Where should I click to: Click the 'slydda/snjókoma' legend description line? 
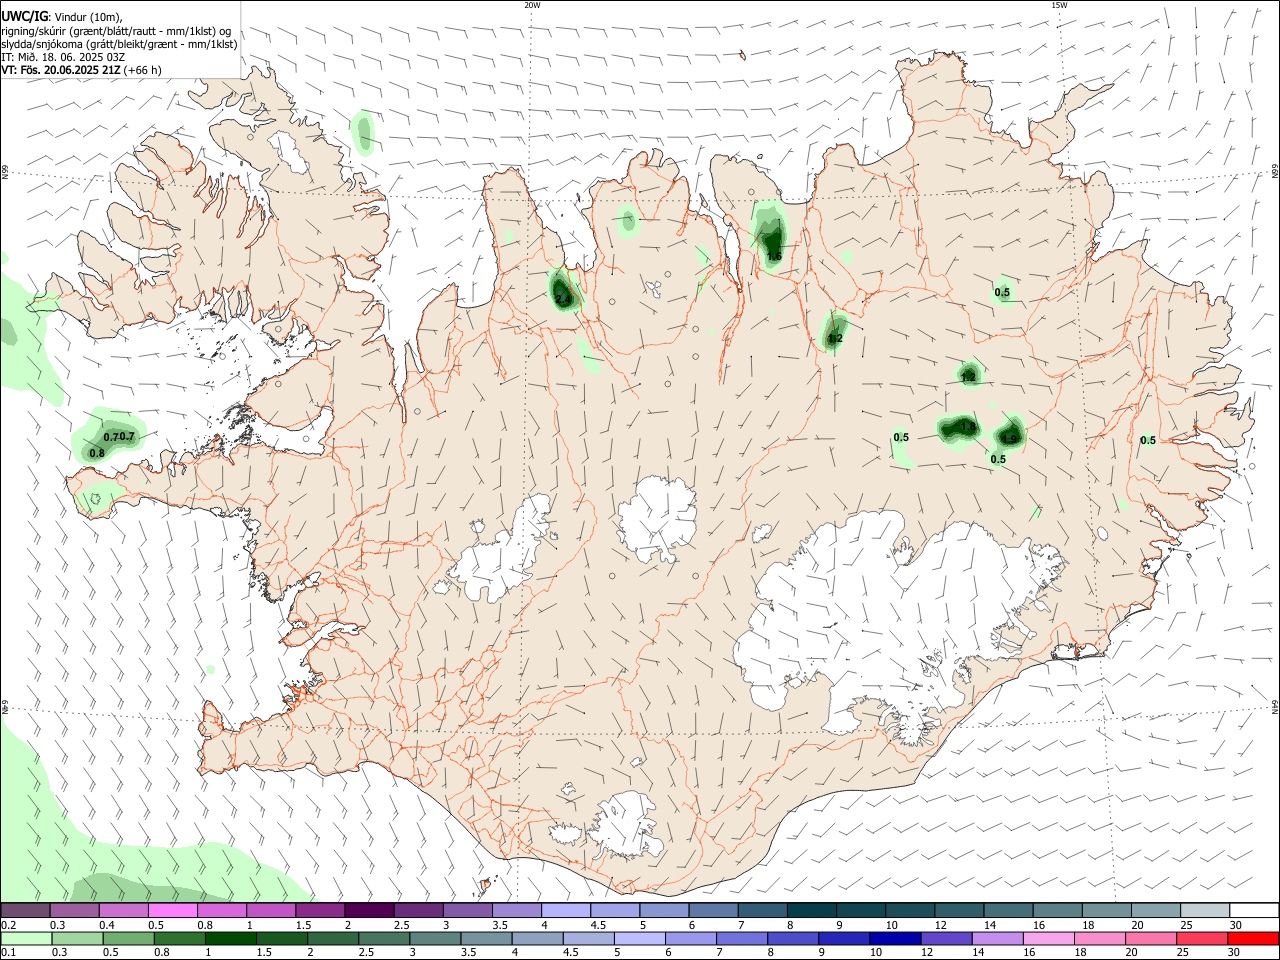click(x=119, y=44)
